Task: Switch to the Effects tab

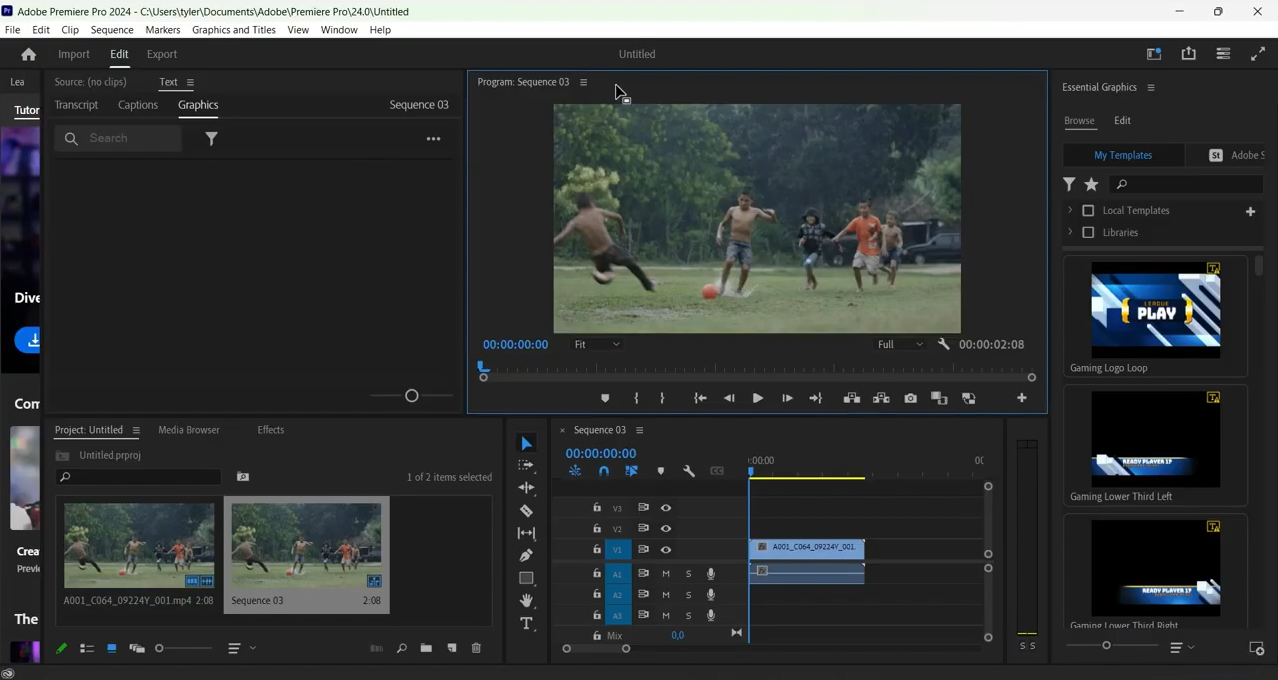Action: coord(270,429)
